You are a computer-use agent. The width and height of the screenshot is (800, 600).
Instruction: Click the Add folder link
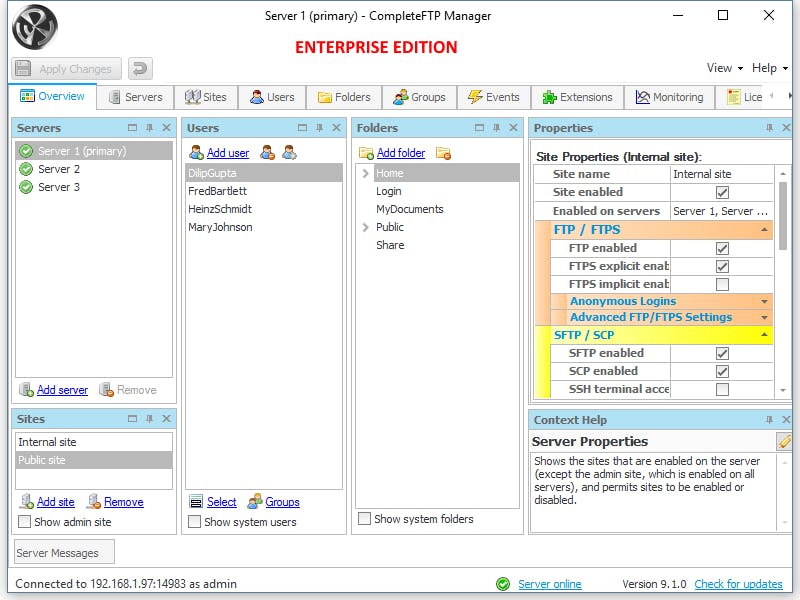pyautogui.click(x=401, y=153)
